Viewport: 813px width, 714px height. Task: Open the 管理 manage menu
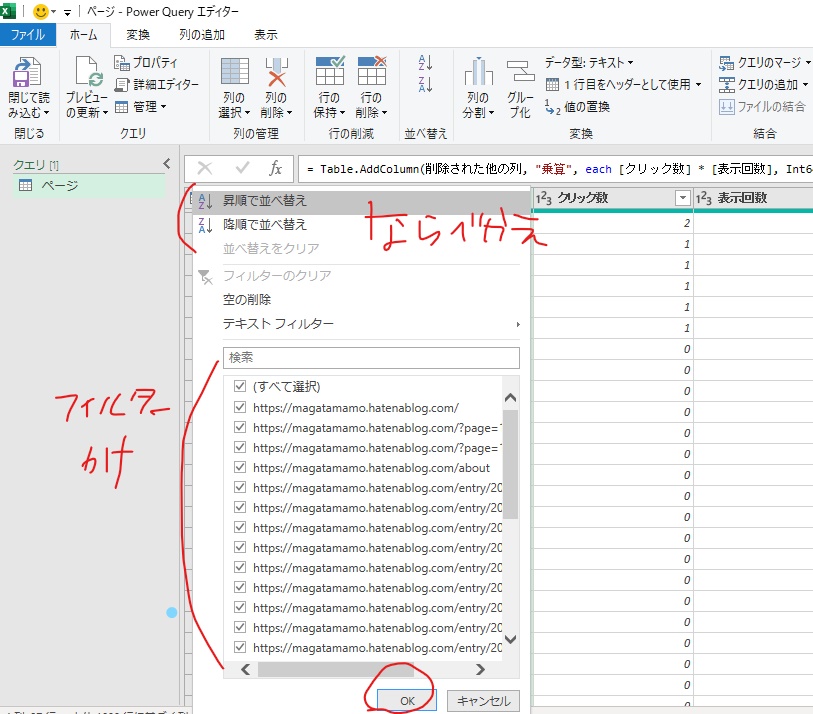[x=140, y=107]
